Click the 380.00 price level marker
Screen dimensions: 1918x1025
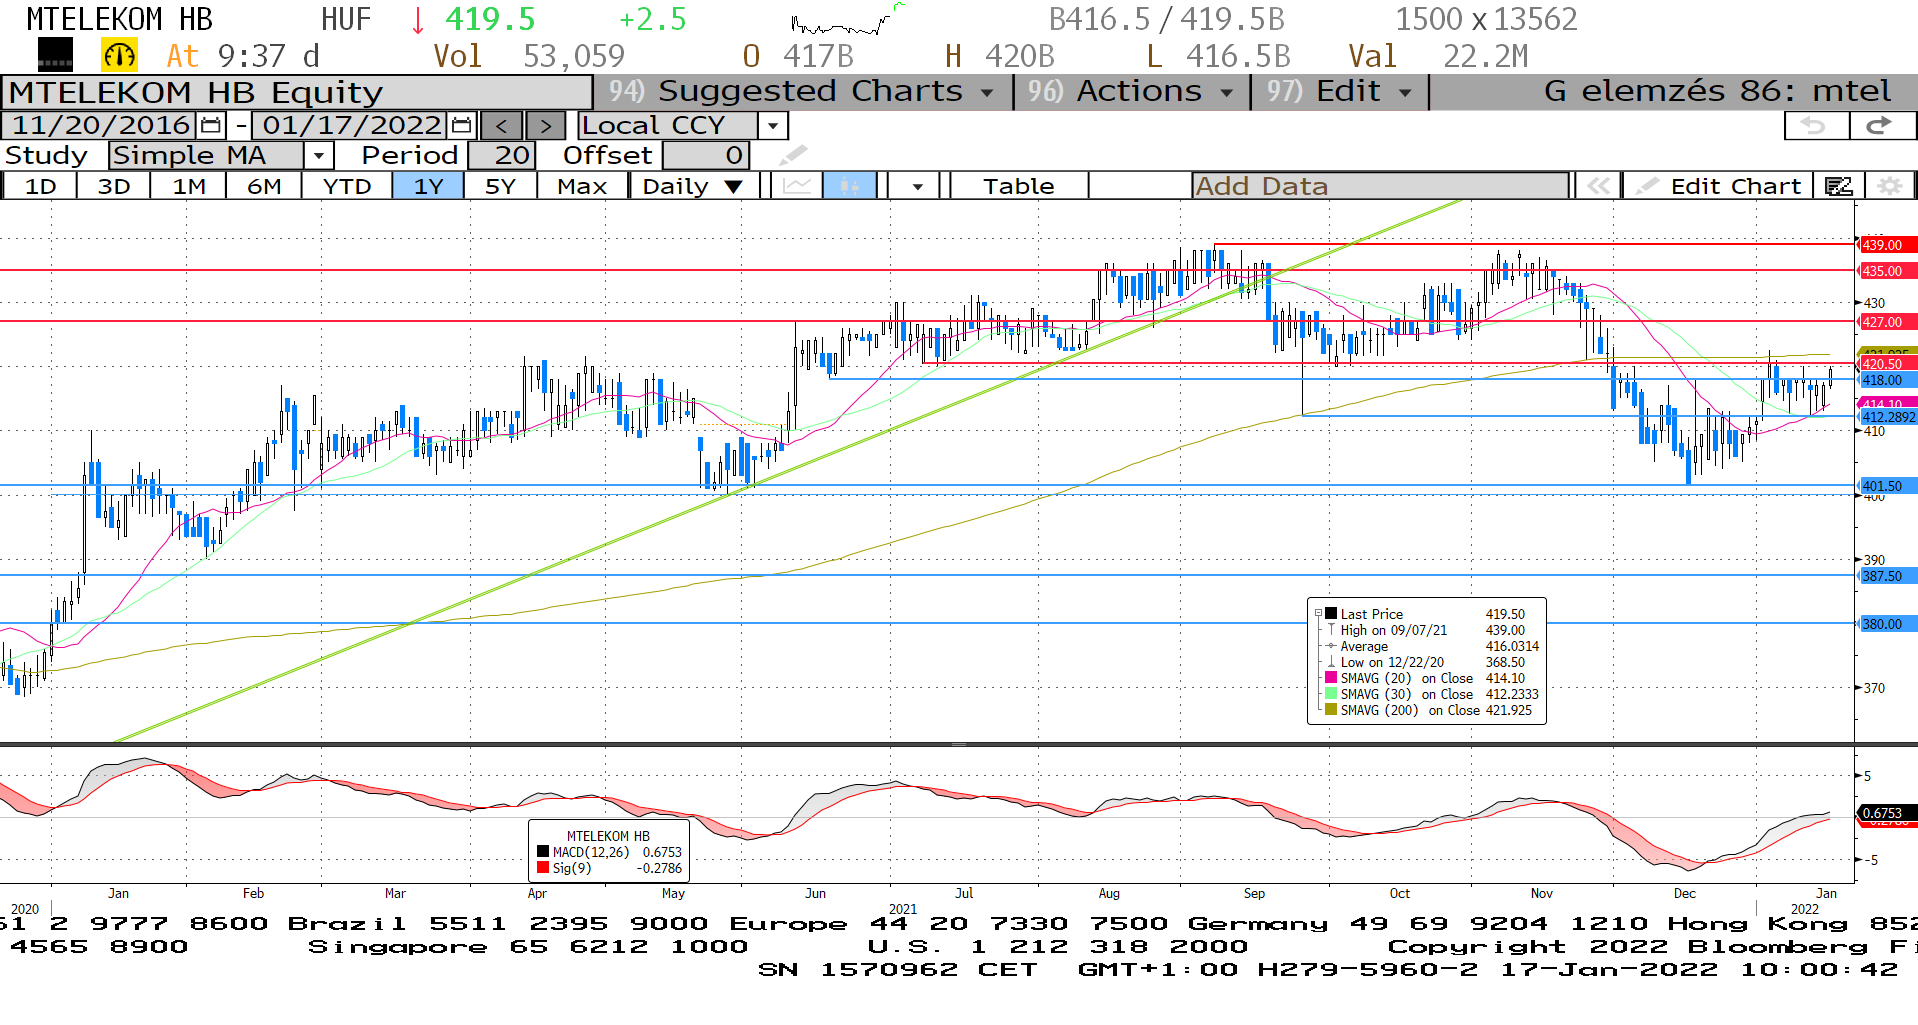point(1886,624)
